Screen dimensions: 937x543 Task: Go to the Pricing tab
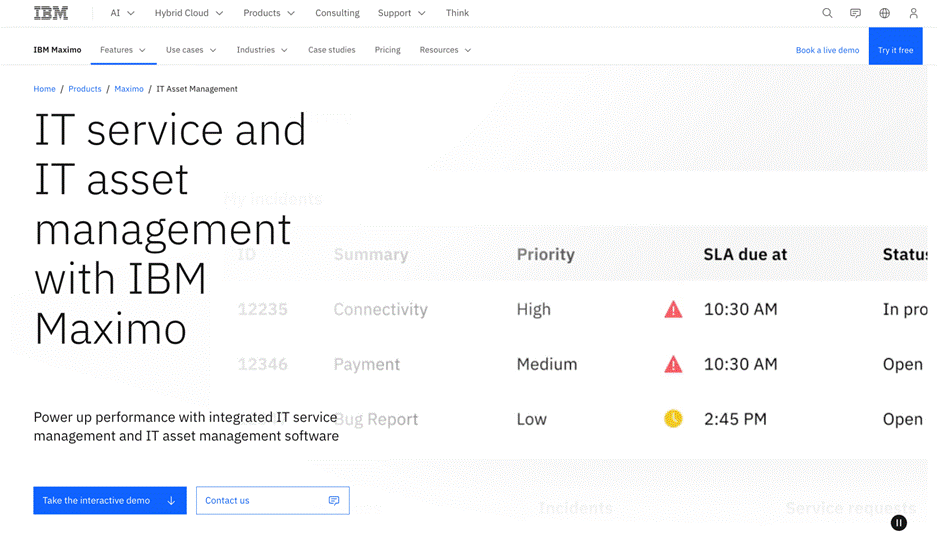coord(387,50)
